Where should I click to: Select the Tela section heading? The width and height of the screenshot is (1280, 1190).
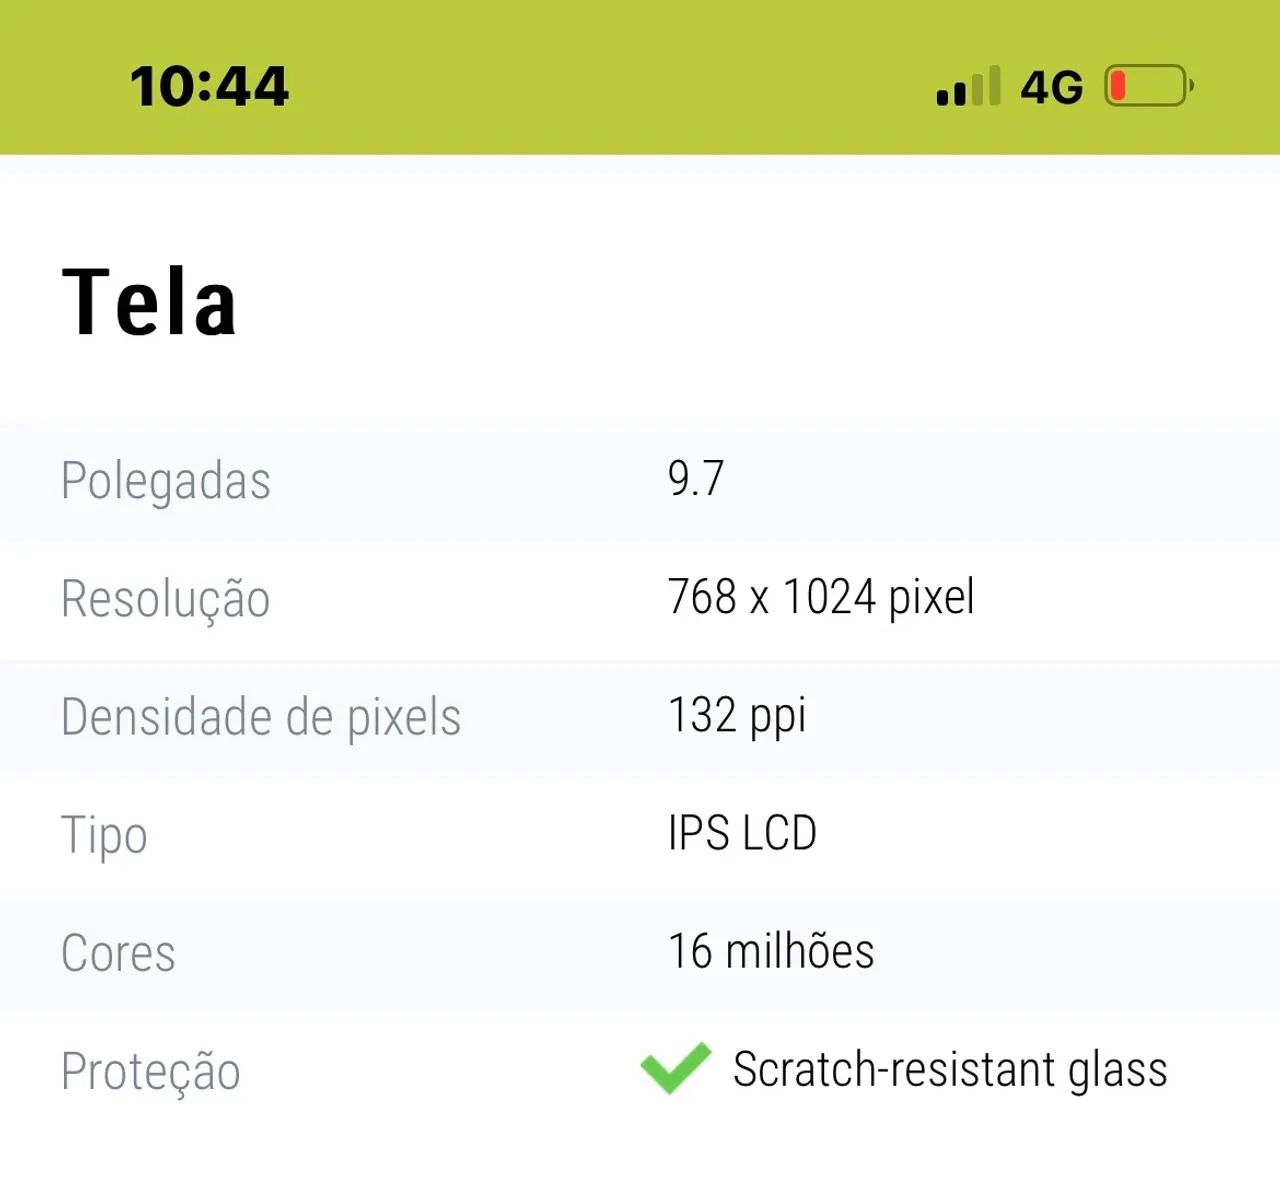pos(149,302)
